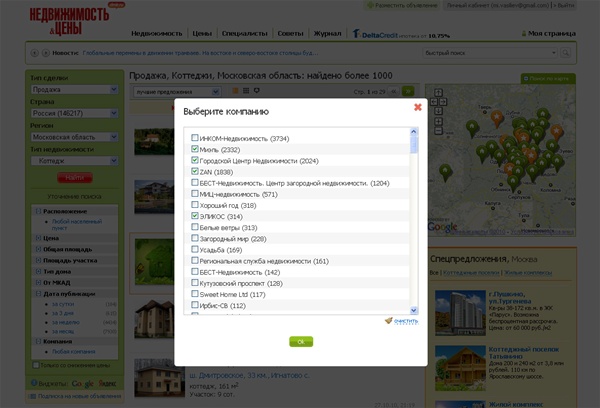Open the Цены menu item
Image resolution: width=600 pixels, height=408 pixels.
202,33
